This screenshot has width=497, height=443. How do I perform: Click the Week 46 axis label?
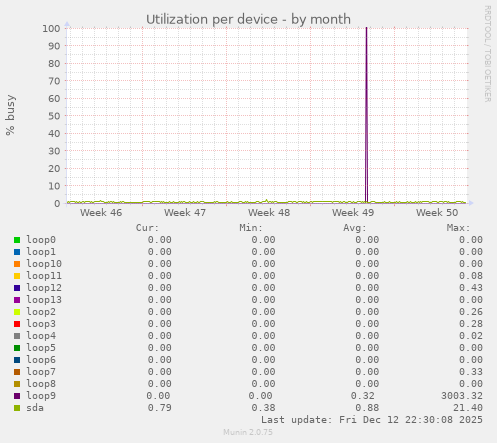(x=101, y=213)
